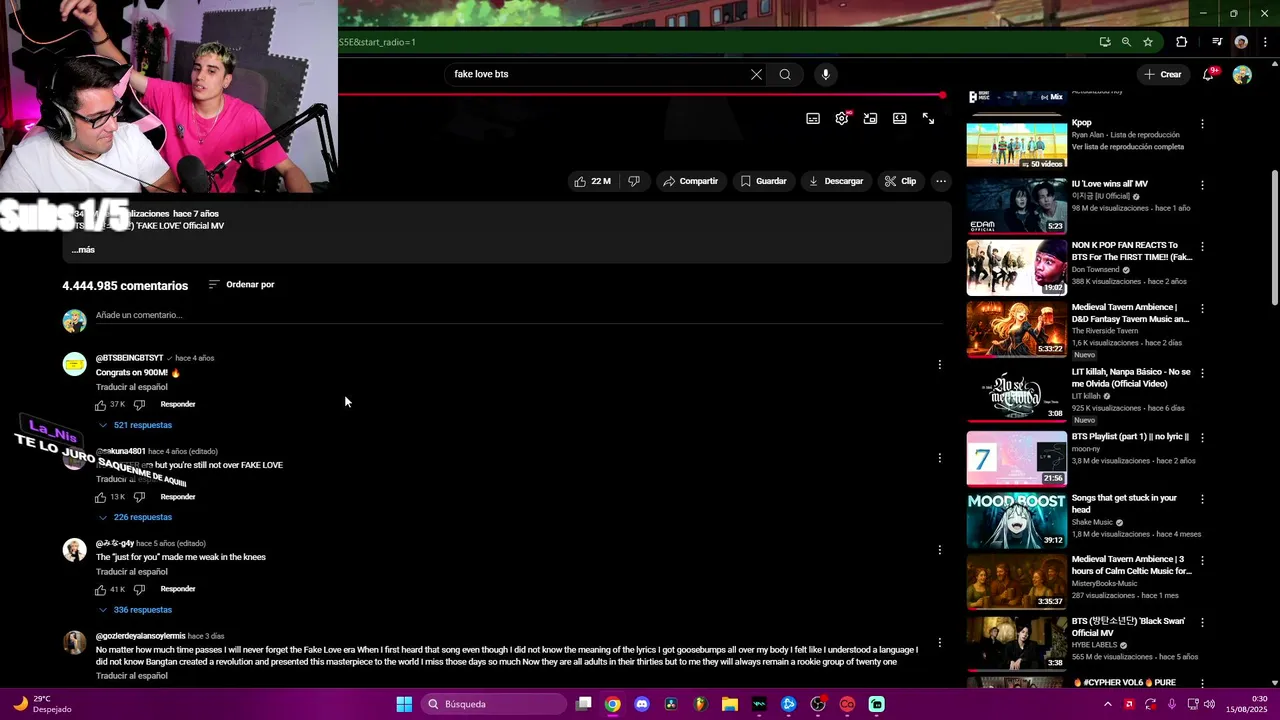1280x720 pixels.
Task: Expand 226 respuestas
Action: pyautogui.click(x=135, y=517)
